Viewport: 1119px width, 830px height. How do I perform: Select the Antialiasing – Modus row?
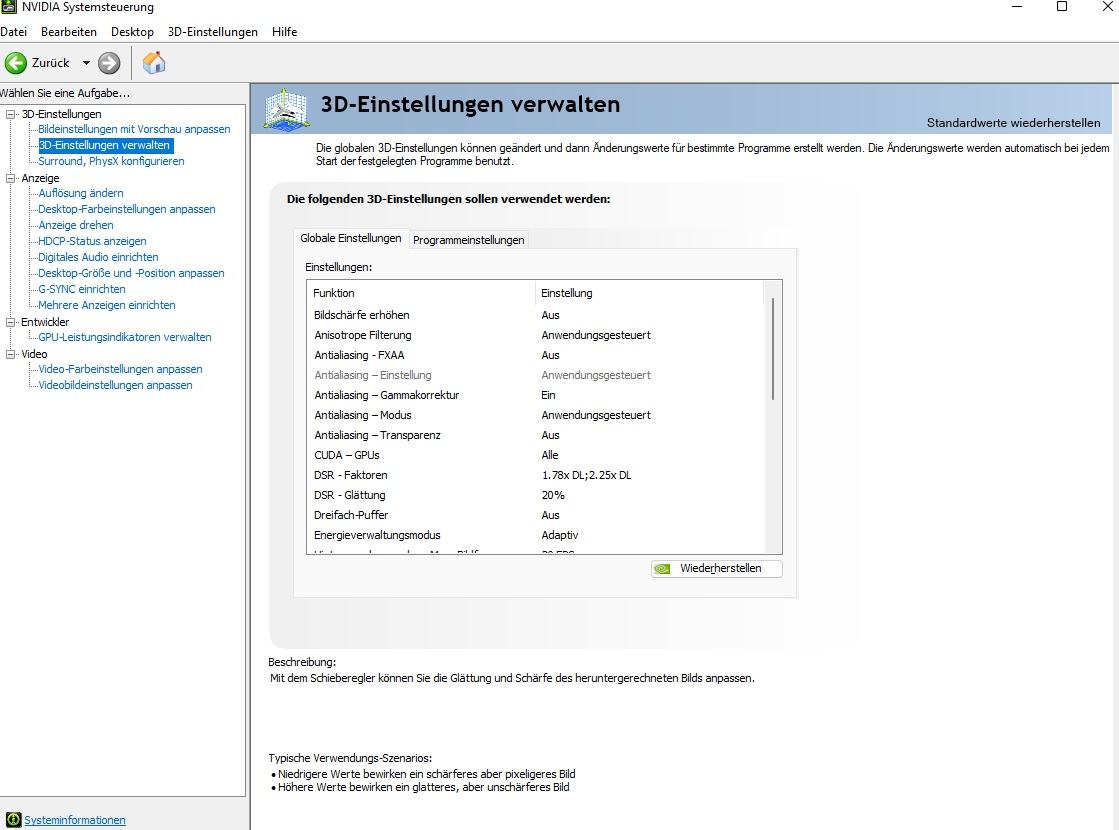coord(535,415)
